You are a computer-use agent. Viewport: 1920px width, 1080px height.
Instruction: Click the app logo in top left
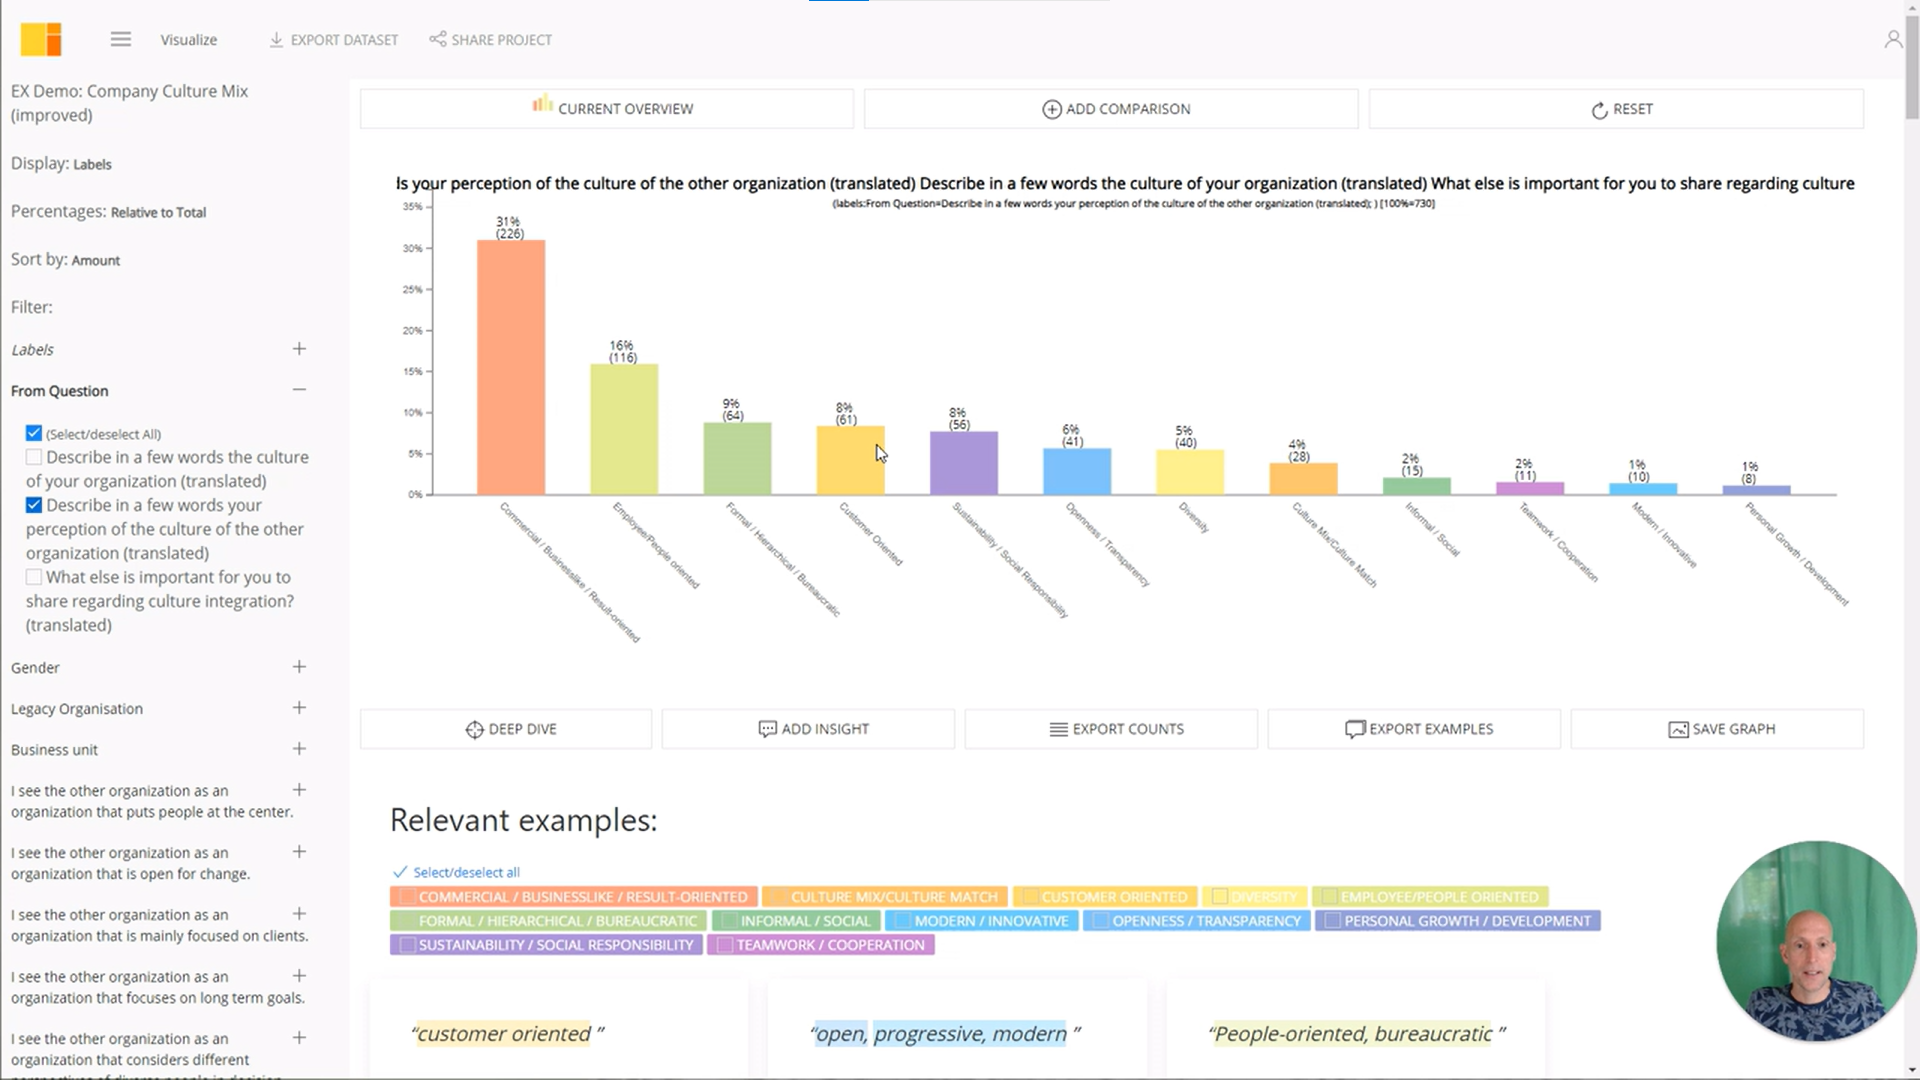(x=40, y=39)
